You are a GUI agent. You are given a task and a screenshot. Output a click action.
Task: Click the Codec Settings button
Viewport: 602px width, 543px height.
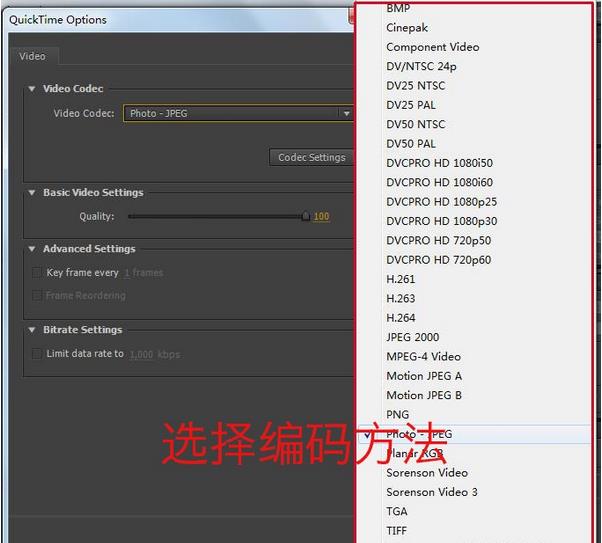coord(311,157)
